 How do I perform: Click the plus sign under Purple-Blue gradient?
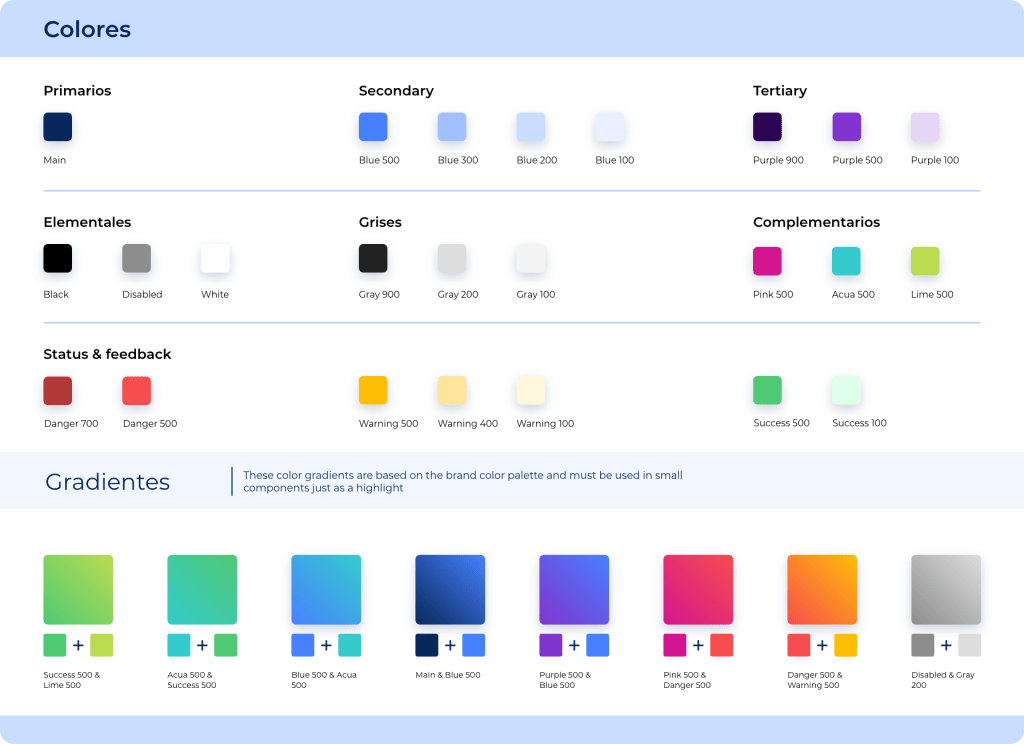tap(574, 645)
